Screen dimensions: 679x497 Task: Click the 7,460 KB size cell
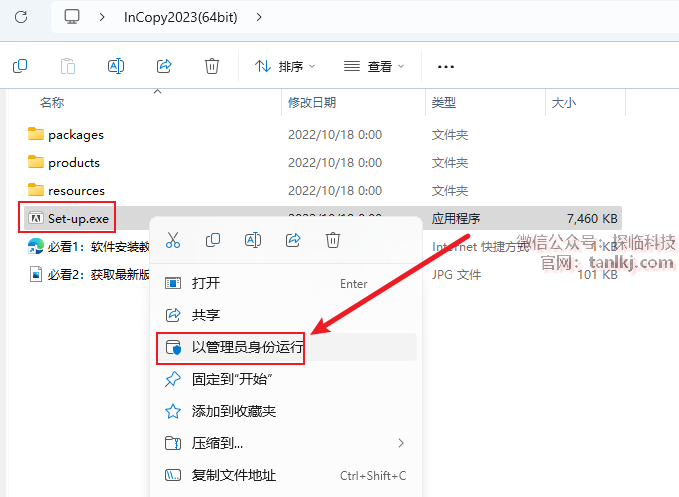click(x=592, y=219)
